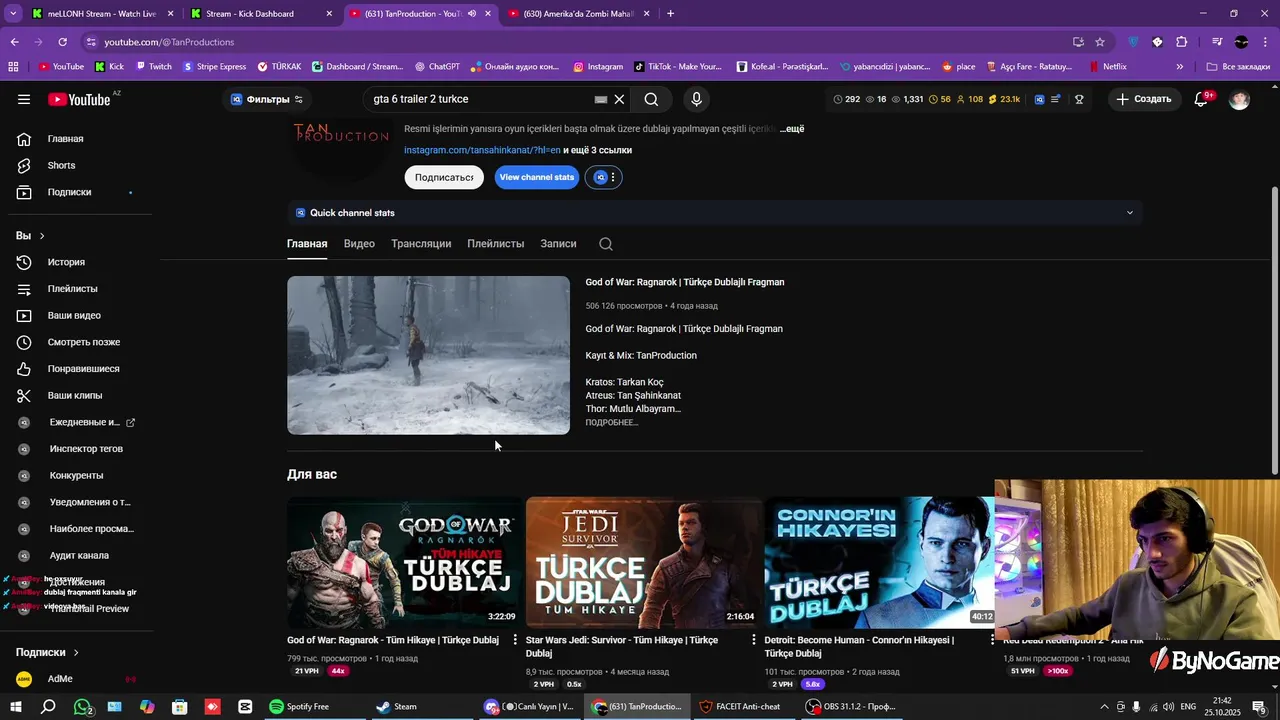Play the featured God of War snowy trailer thumbnail
The height and width of the screenshot is (720, 1280).
pos(428,355)
